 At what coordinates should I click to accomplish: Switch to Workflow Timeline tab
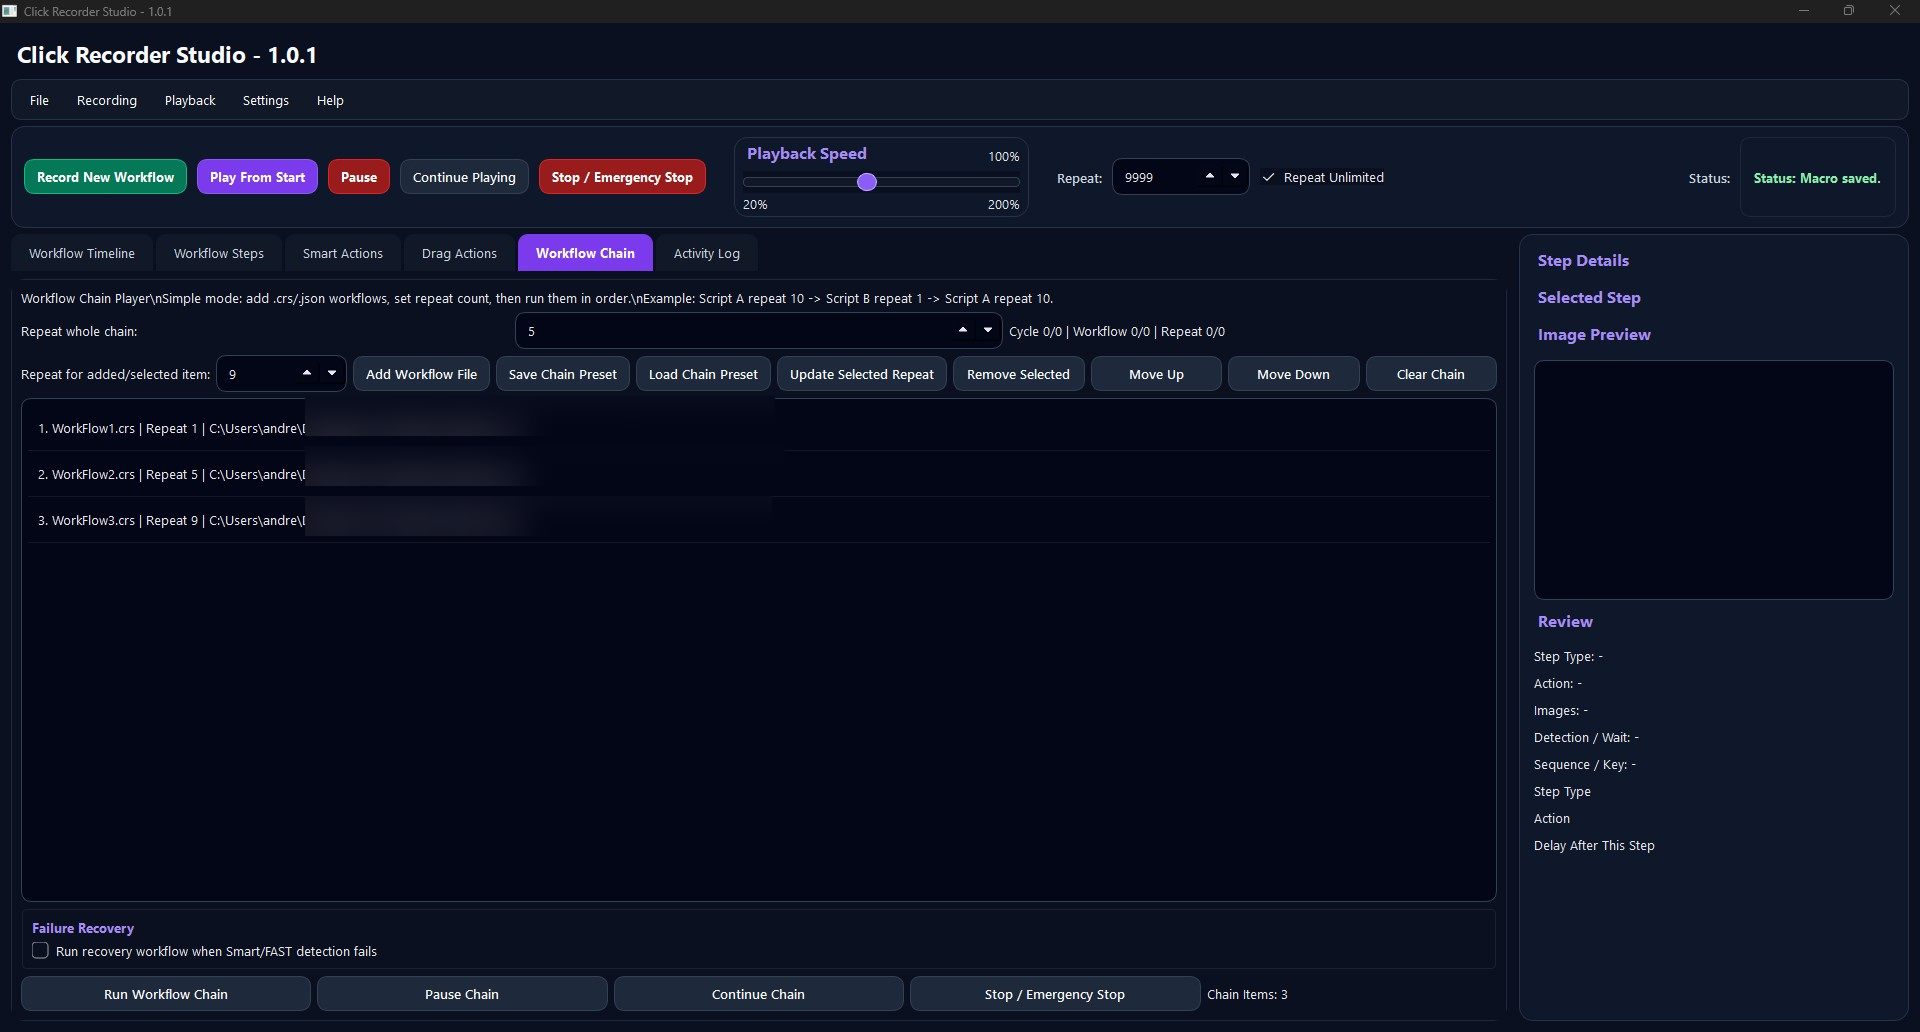coord(82,253)
